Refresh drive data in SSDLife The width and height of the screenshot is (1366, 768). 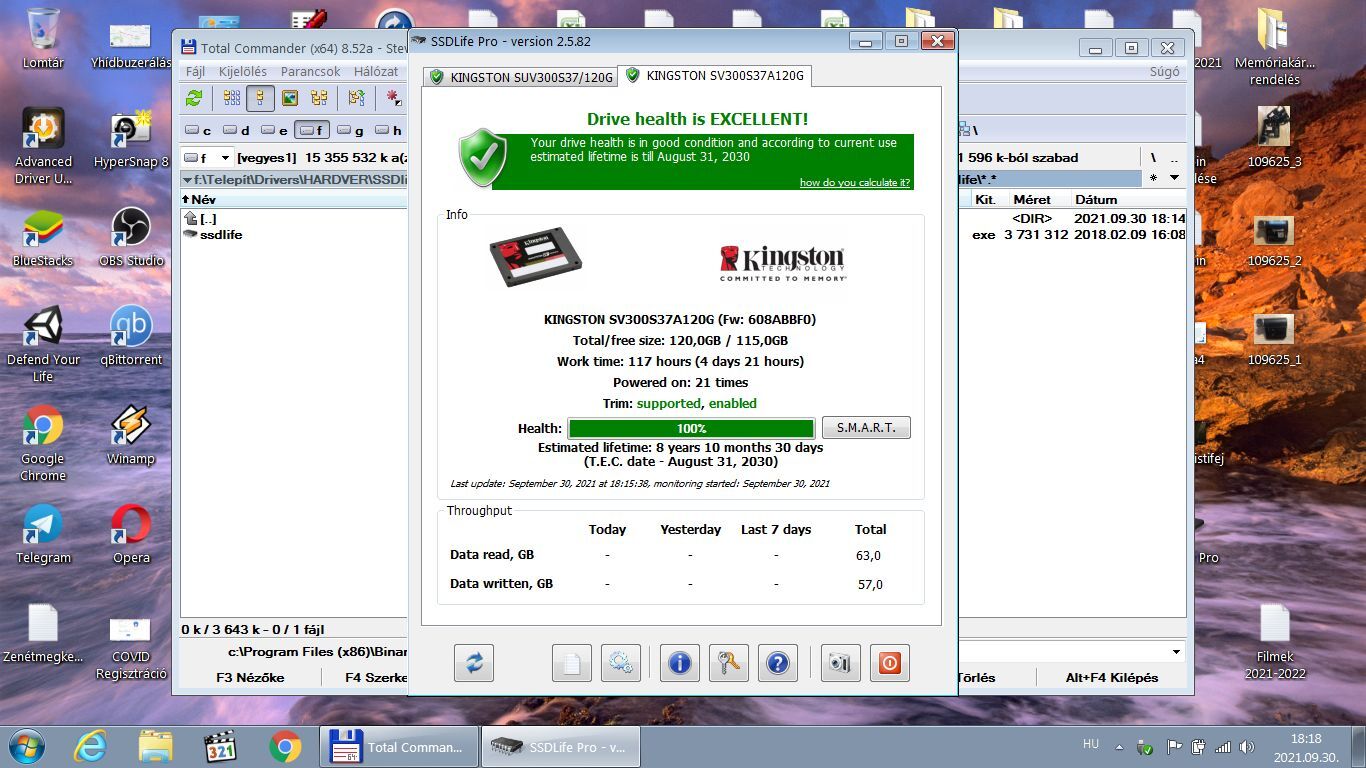pyautogui.click(x=474, y=663)
